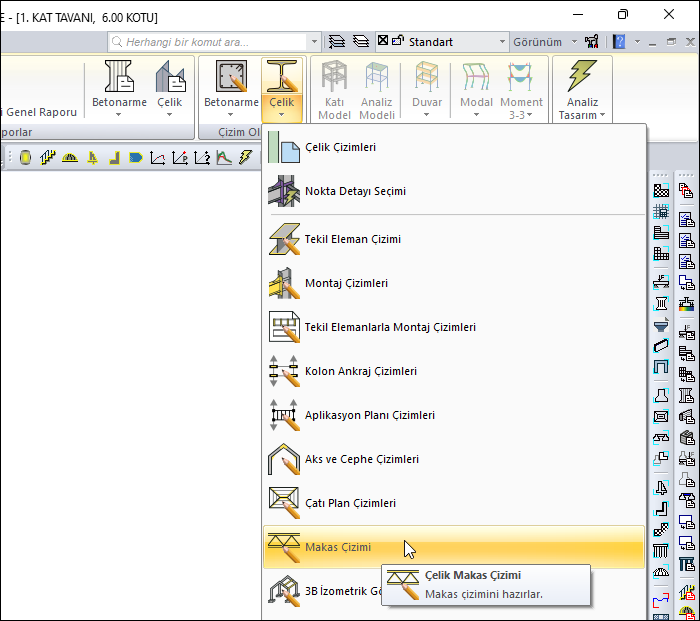Click the black L-shaped wall icon
Viewport: 700px width, 621px height.
click(x=661, y=508)
